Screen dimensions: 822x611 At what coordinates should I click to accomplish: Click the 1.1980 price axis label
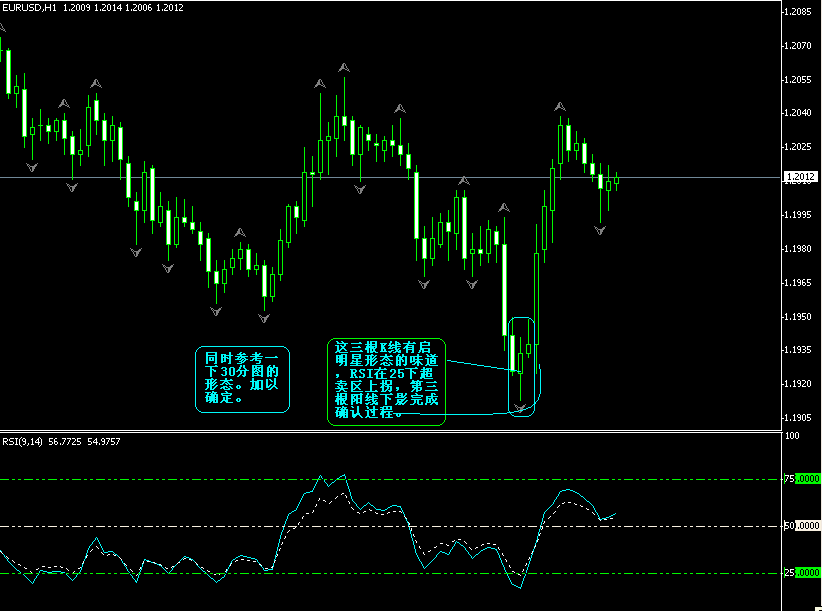click(x=798, y=249)
